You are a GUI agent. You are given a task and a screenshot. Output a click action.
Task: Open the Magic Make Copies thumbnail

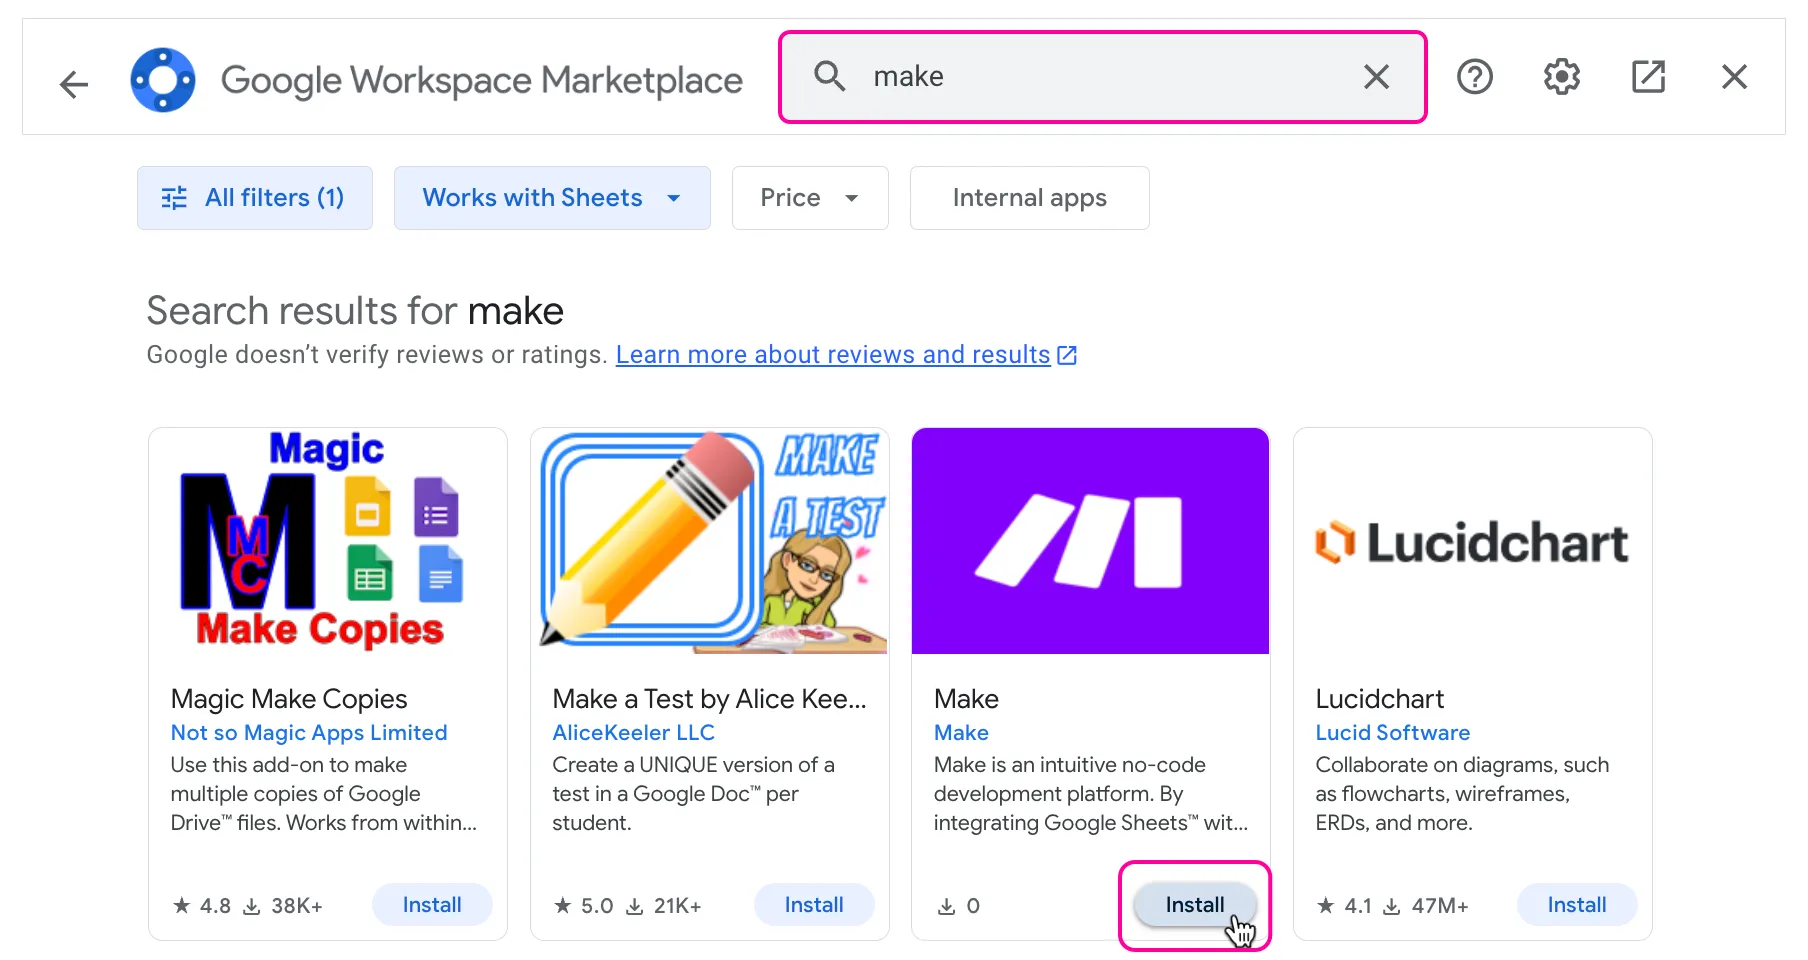tap(328, 541)
